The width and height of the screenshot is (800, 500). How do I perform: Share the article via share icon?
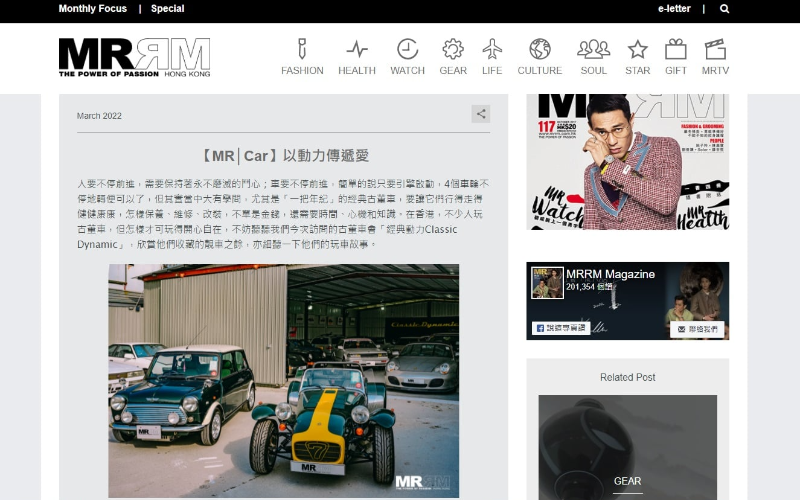(481, 114)
